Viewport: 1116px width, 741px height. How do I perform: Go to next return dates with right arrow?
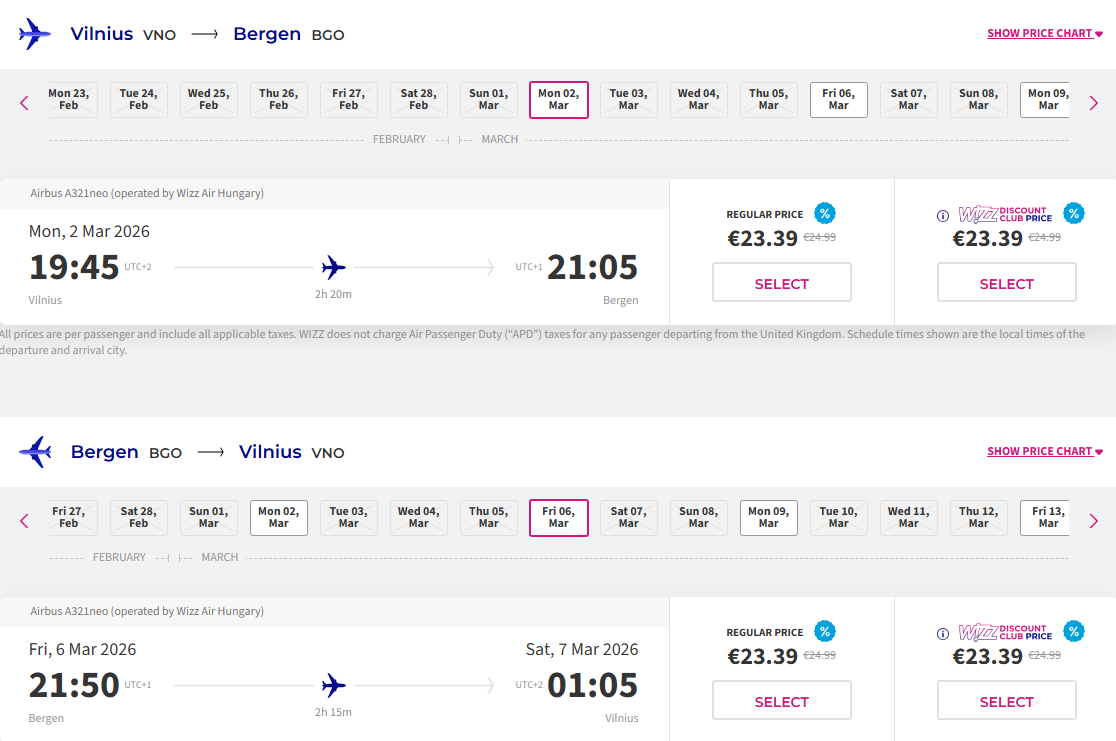pyautogui.click(x=1093, y=521)
